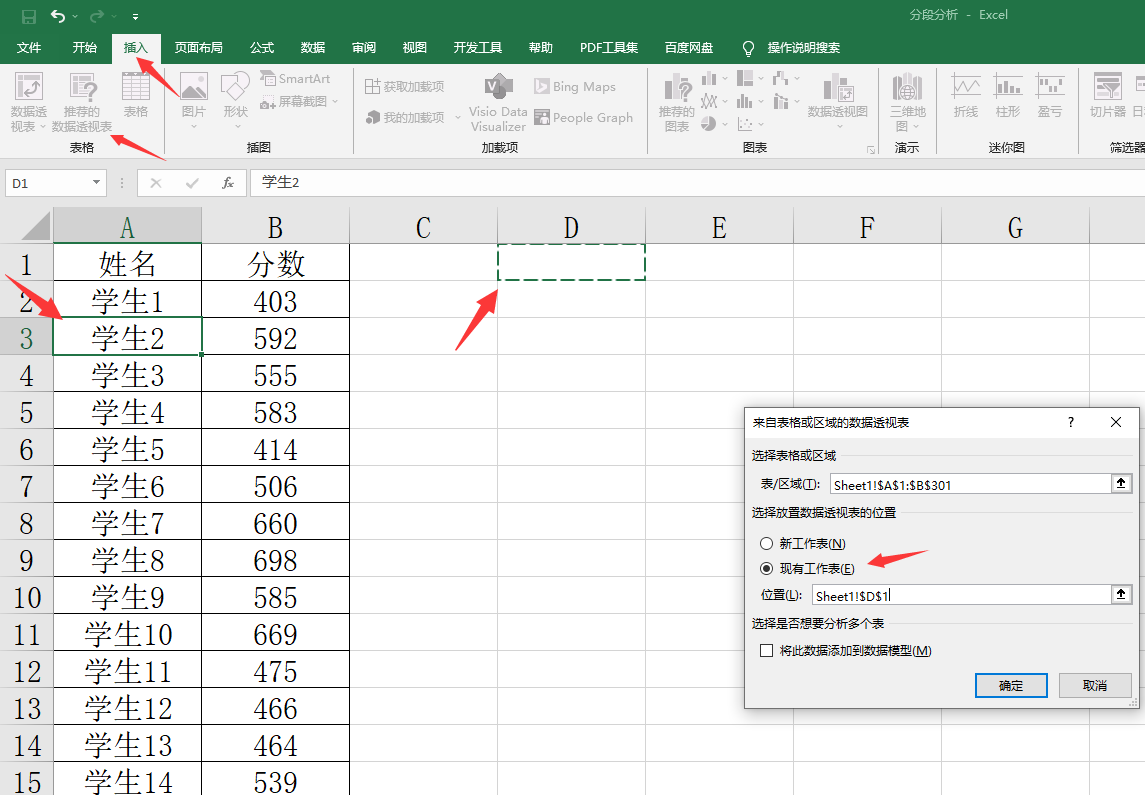Click the insert function fx icon

tap(228, 183)
